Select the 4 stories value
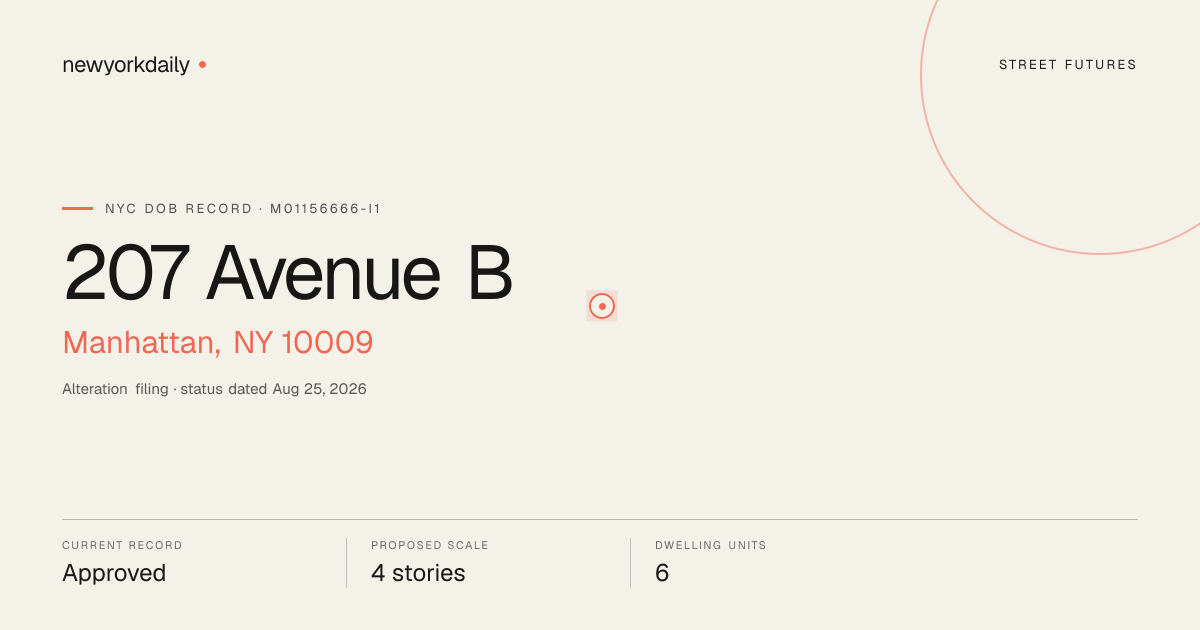Screen dimensions: 1200x630 point(418,573)
